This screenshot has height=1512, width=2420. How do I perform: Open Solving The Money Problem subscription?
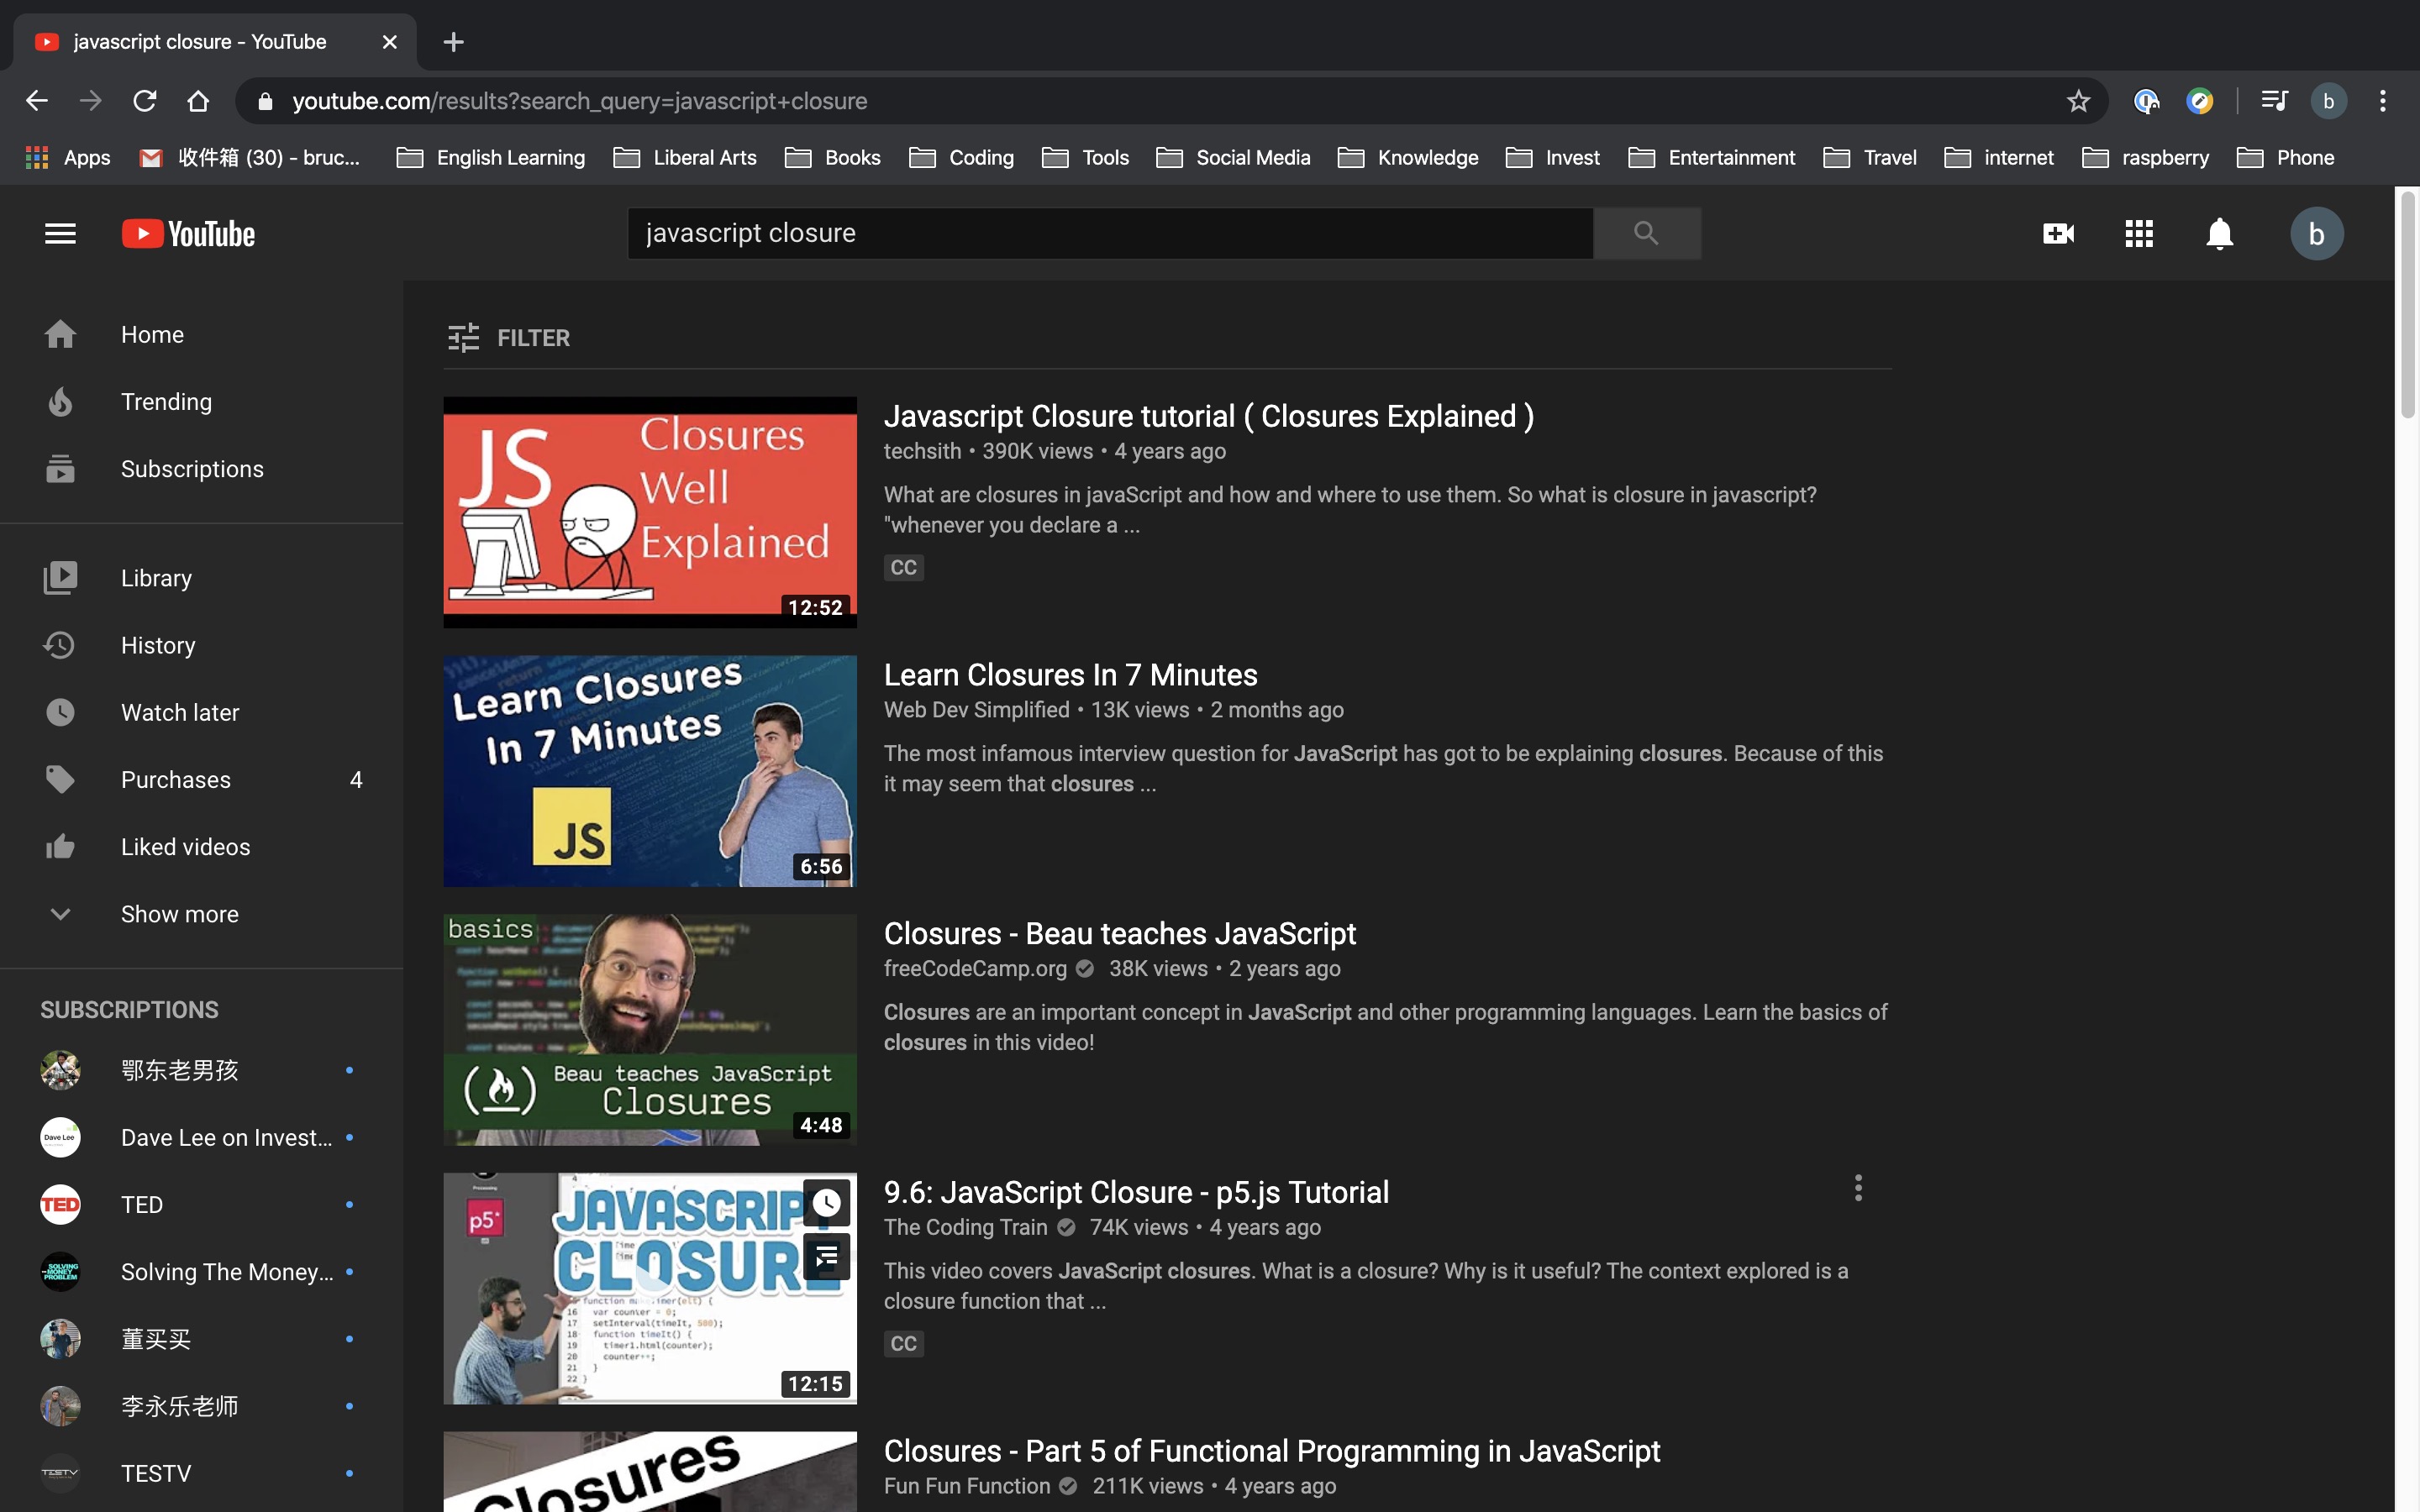[x=201, y=1272]
